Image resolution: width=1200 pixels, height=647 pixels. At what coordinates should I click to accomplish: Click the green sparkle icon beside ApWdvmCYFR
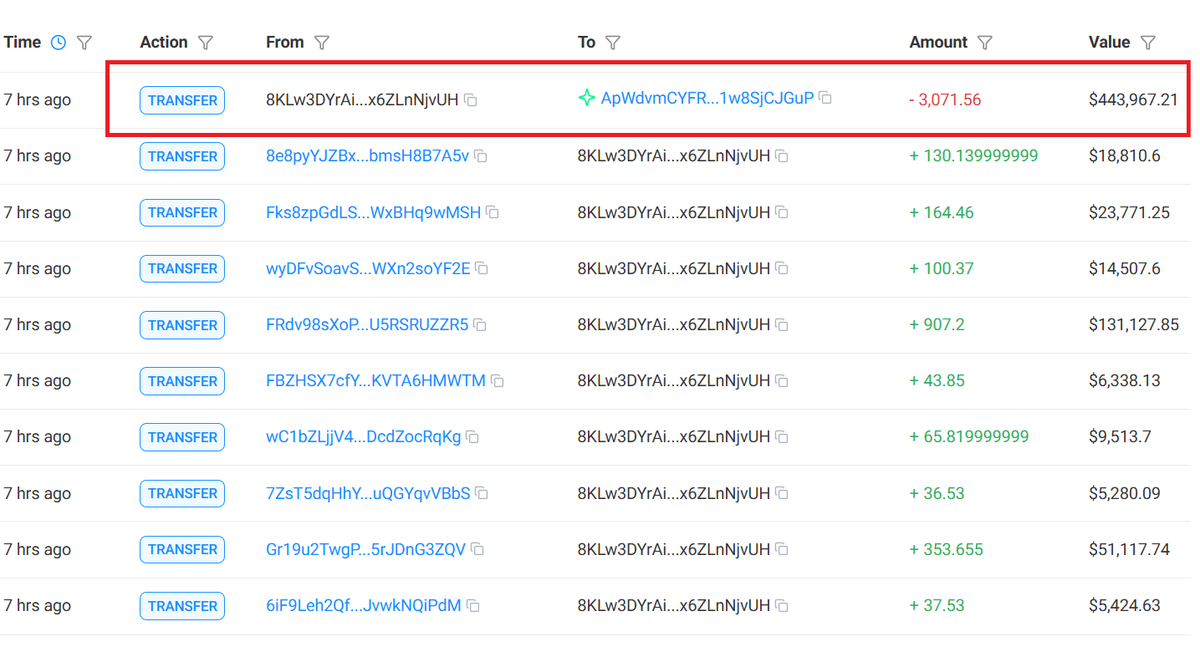click(587, 98)
